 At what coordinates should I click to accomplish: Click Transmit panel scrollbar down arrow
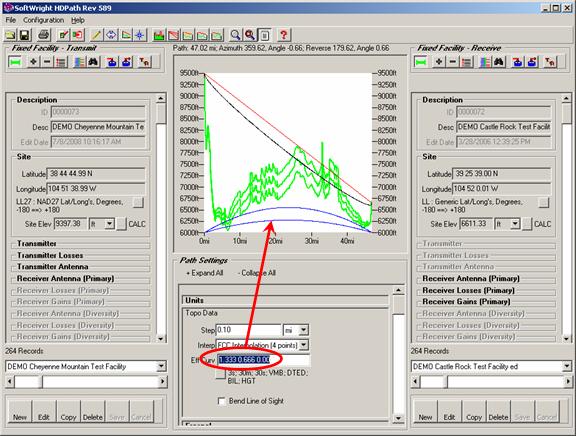(161, 338)
